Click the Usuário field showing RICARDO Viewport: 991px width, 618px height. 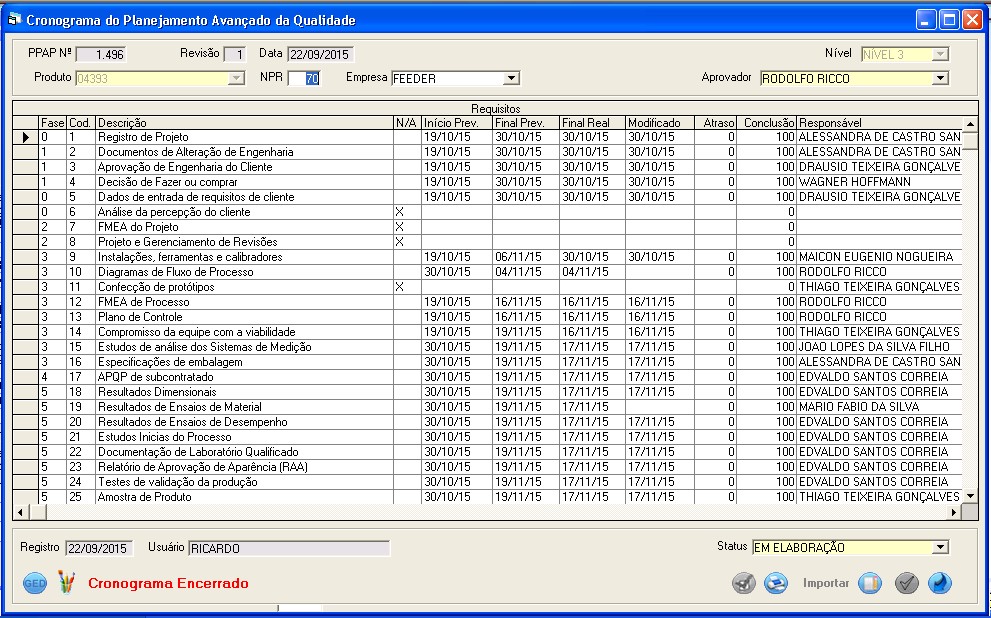(289, 548)
